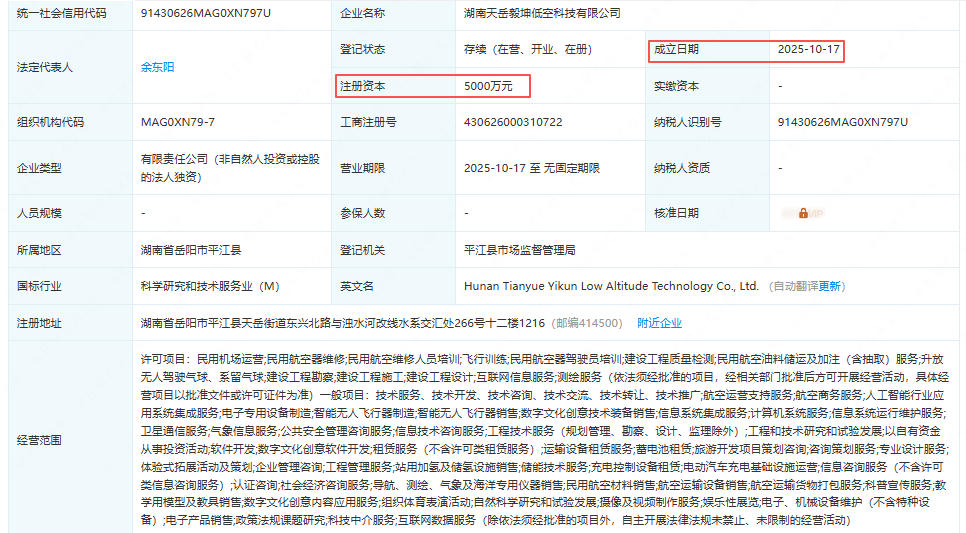The image size is (966, 533).
Task: Open legal representative 余东阳 profile link
Action: pyautogui.click(x=157, y=67)
